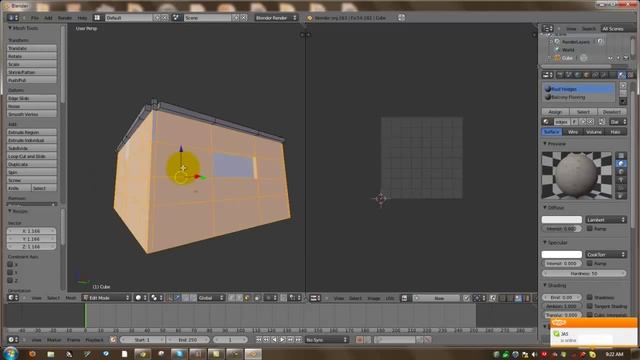Image resolution: width=640 pixels, height=360 pixels.
Task: Click the Diffuse color swatch
Action: (x=562, y=220)
